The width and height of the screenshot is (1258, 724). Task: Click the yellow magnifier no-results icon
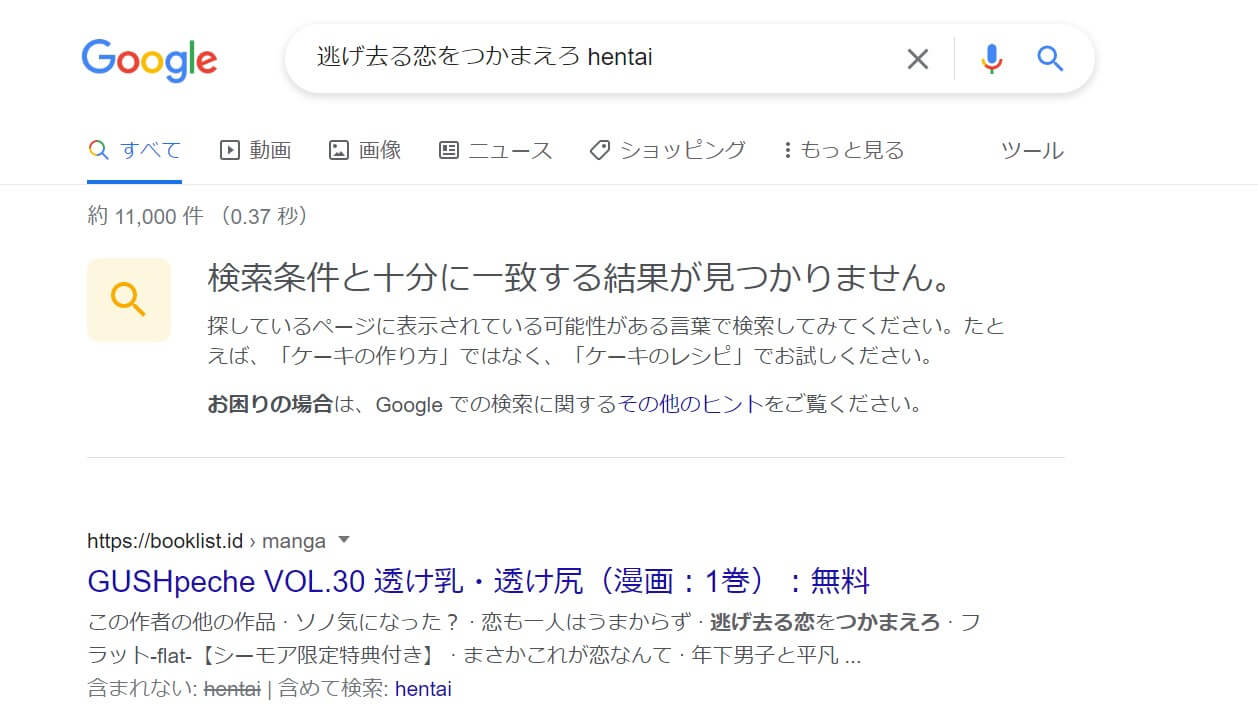click(129, 299)
